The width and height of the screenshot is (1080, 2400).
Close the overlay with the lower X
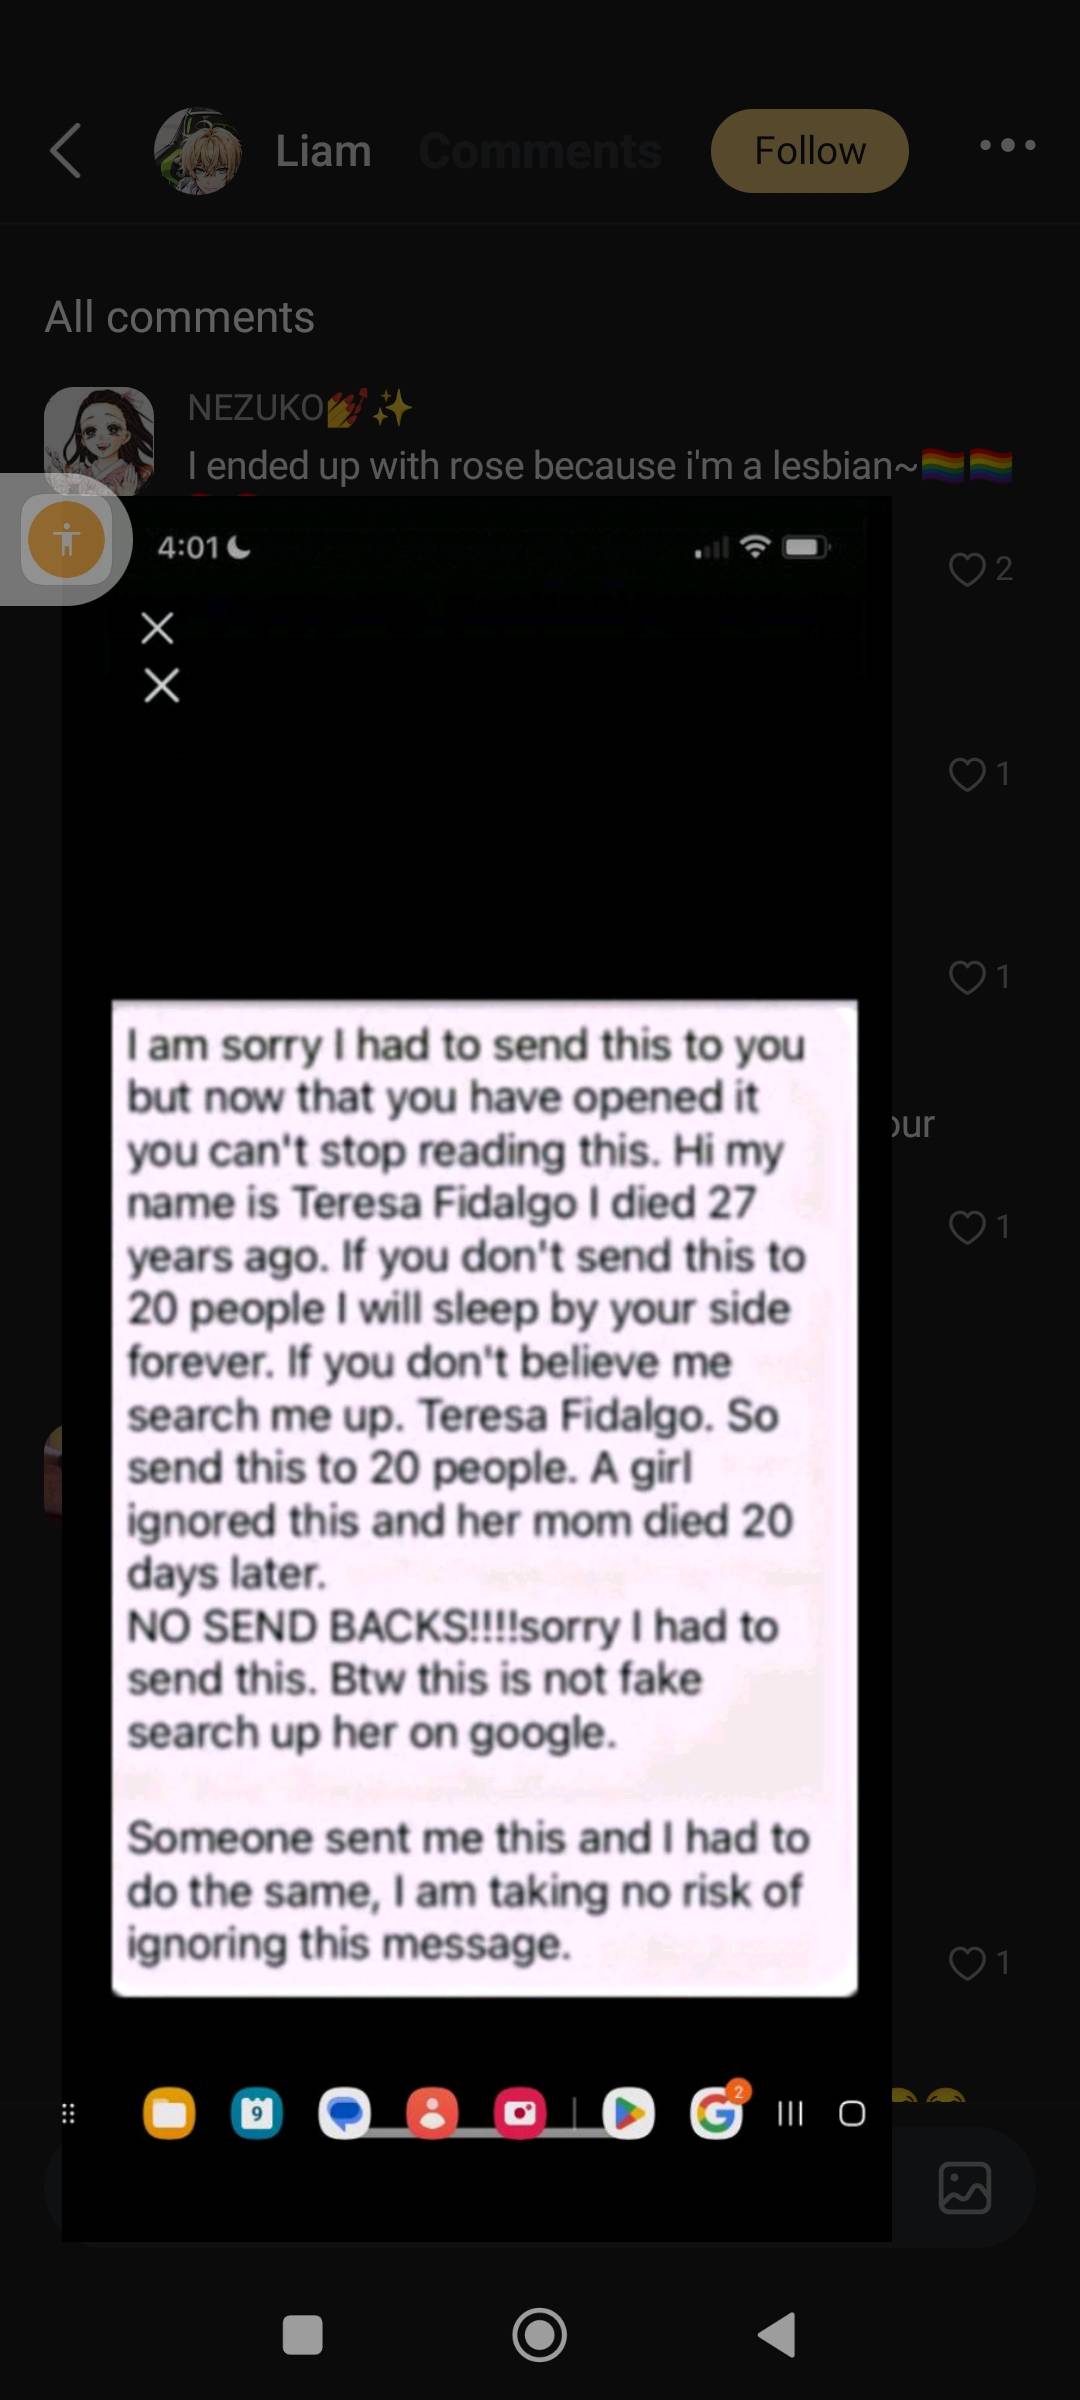[161, 686]
